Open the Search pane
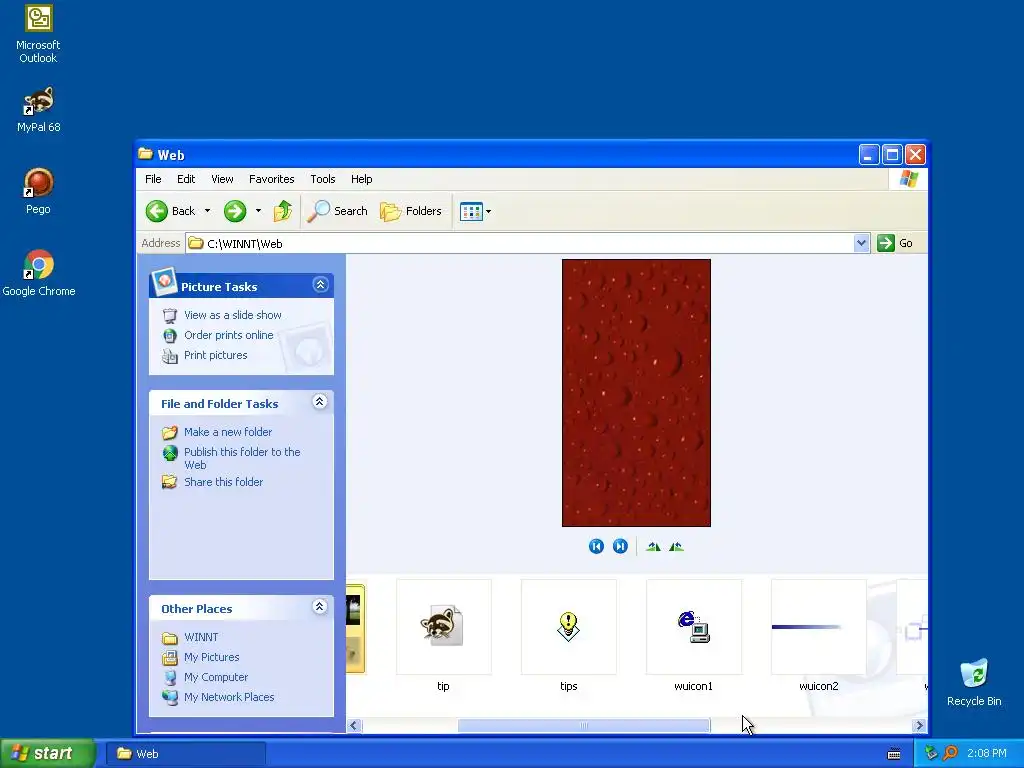Screen dimensions: 1024x768 pyautogui.click(x=337, y=211)
